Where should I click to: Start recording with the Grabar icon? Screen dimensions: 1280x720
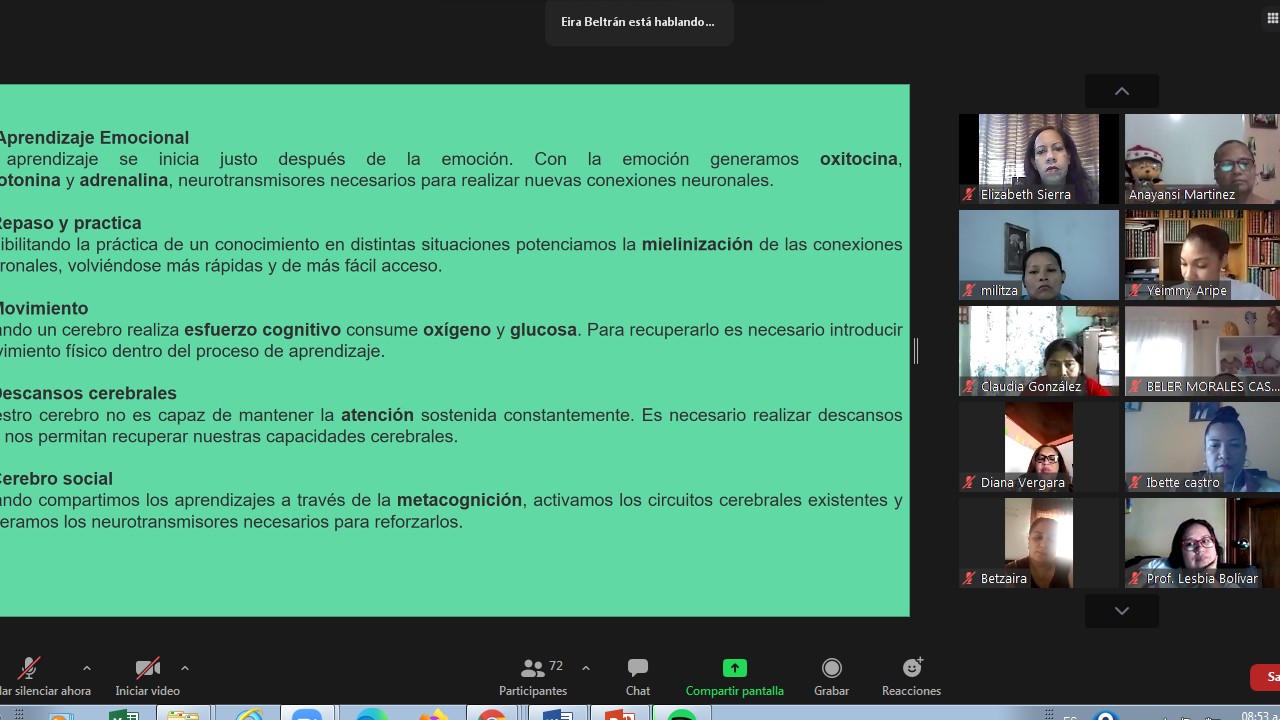(x=831, y=668)
